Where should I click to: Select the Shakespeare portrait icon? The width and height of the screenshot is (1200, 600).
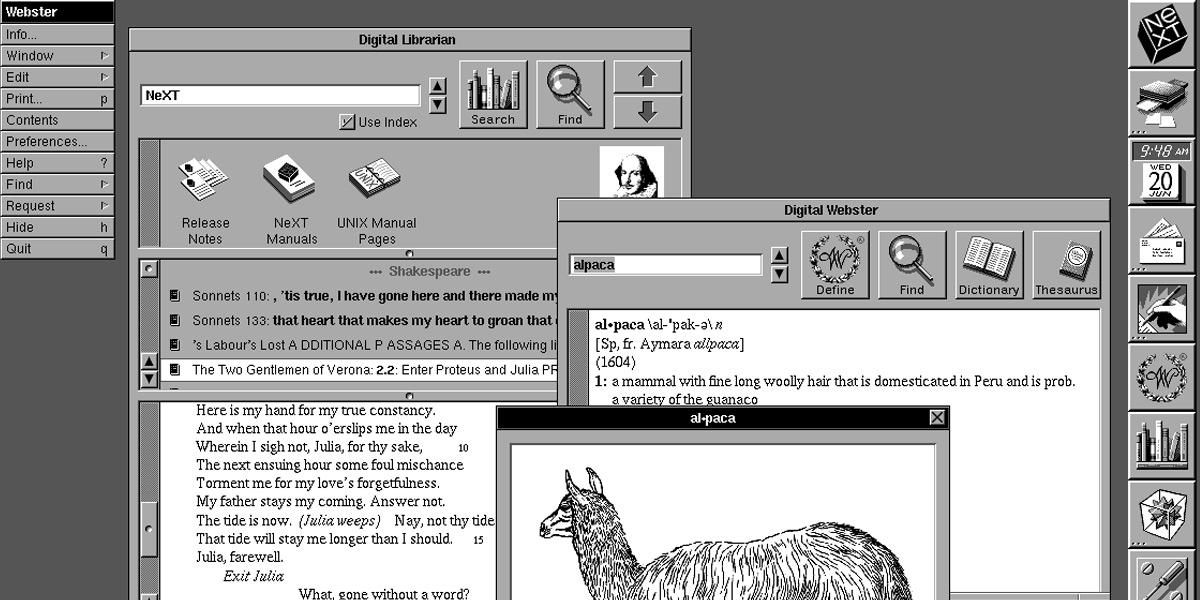point(631,172)
